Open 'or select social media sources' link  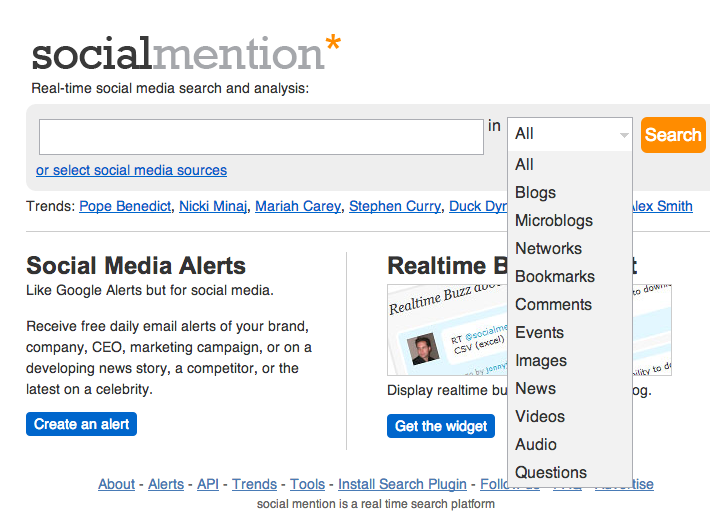point(131,170)
